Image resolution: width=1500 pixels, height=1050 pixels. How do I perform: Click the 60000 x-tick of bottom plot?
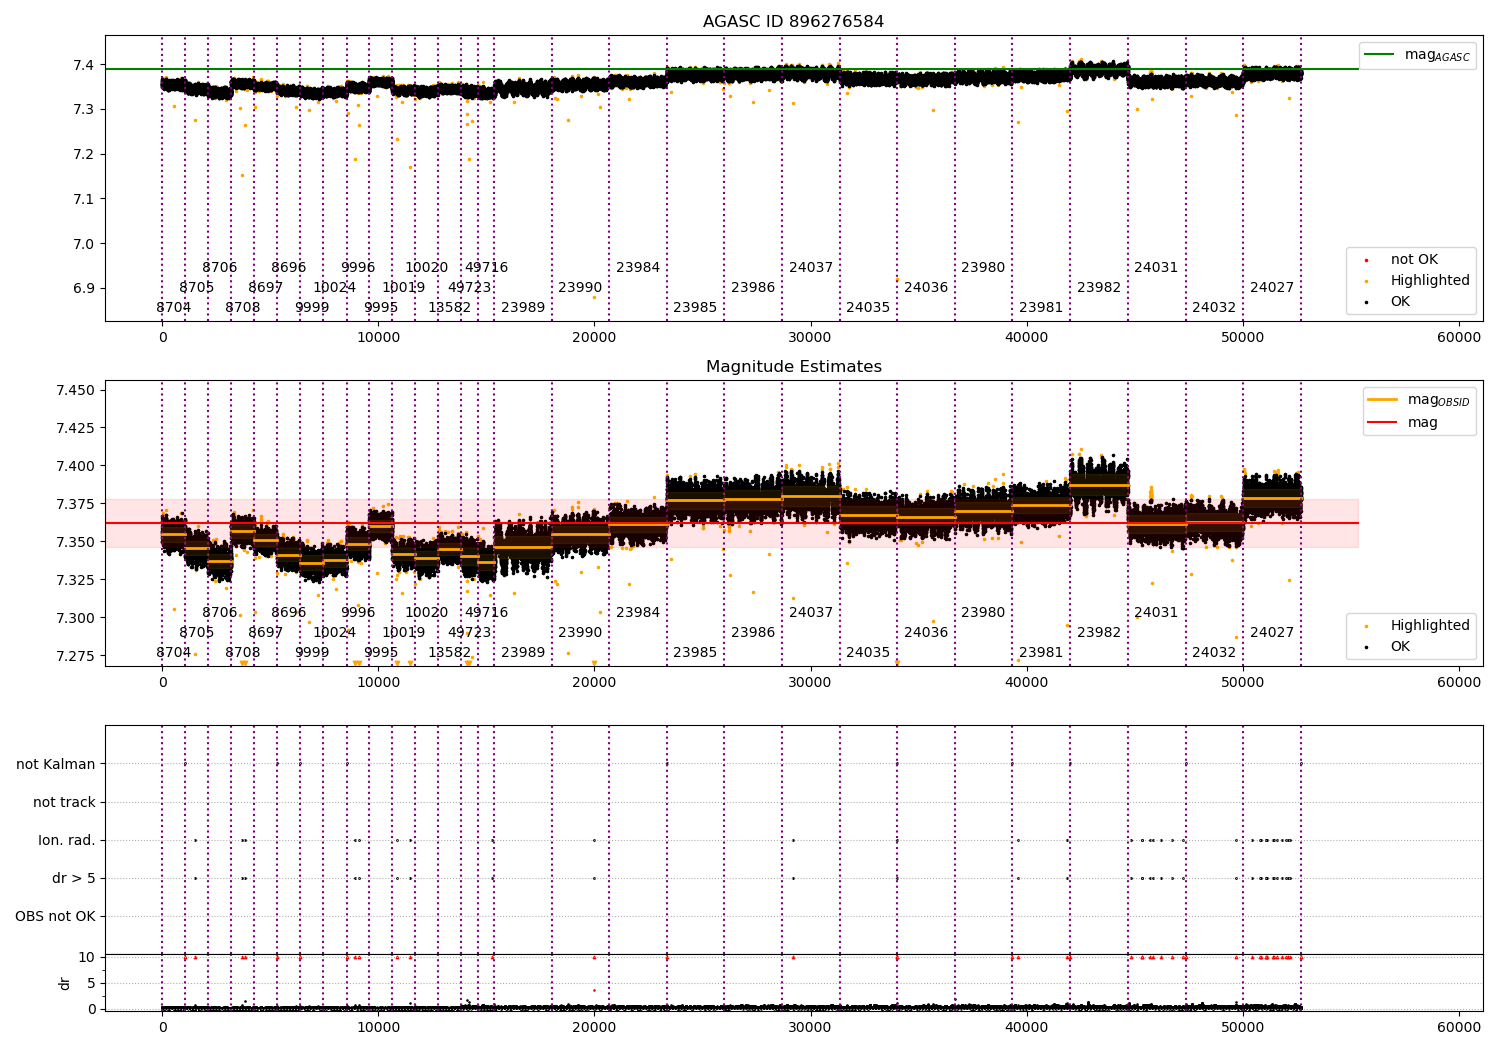1459,1027
